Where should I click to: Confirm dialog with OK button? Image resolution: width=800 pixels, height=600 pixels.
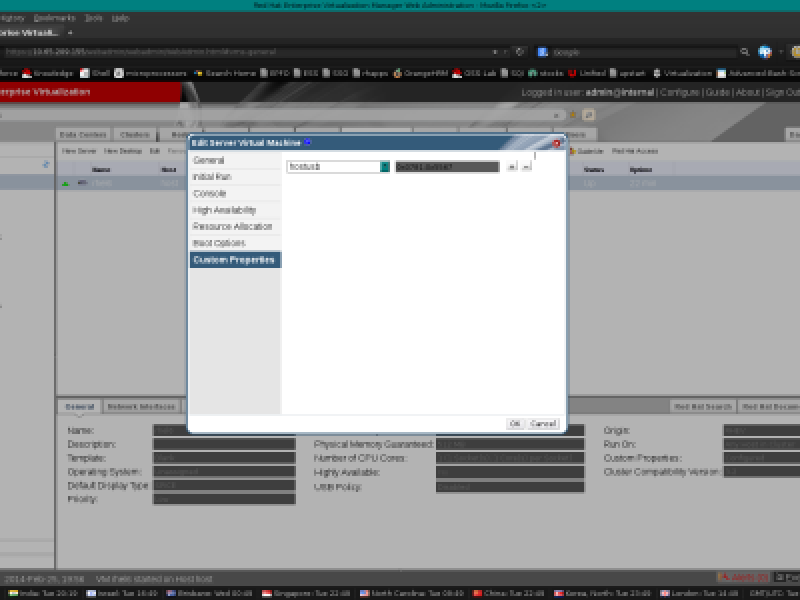point(515,423)
